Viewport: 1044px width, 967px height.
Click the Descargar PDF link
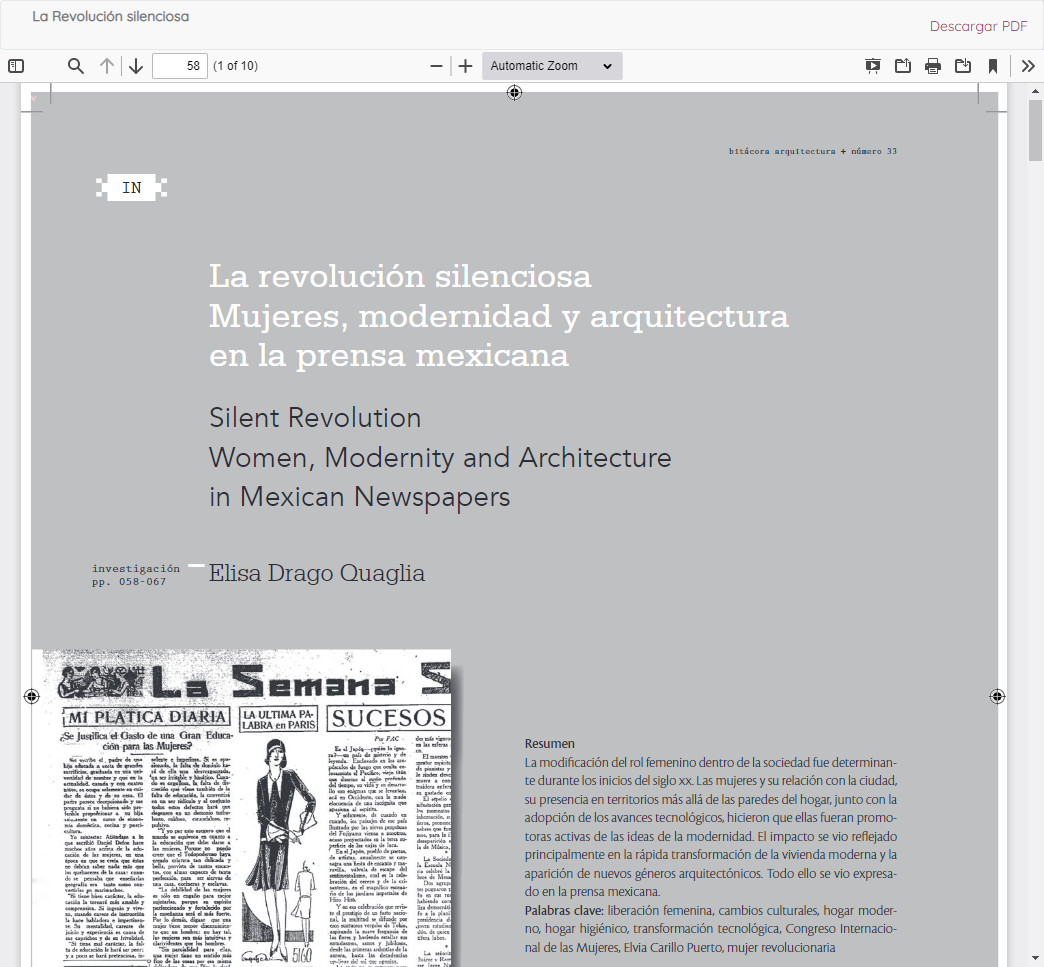coord(978,26)
